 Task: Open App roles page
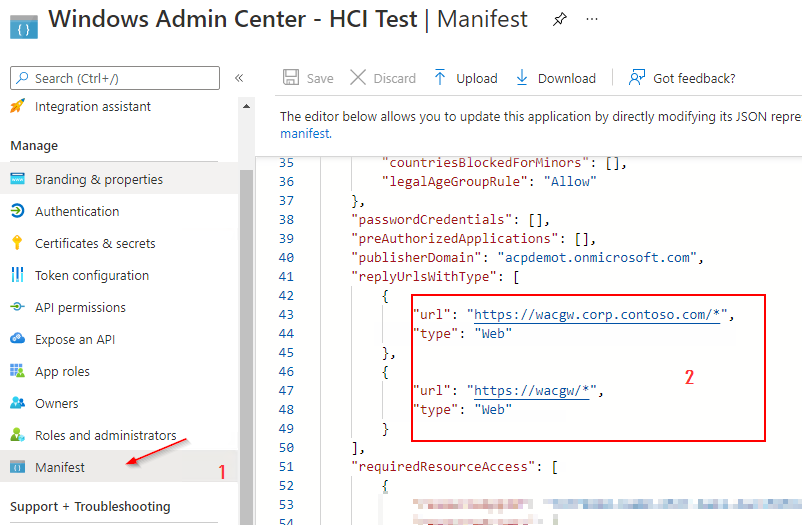click(62, 371)
